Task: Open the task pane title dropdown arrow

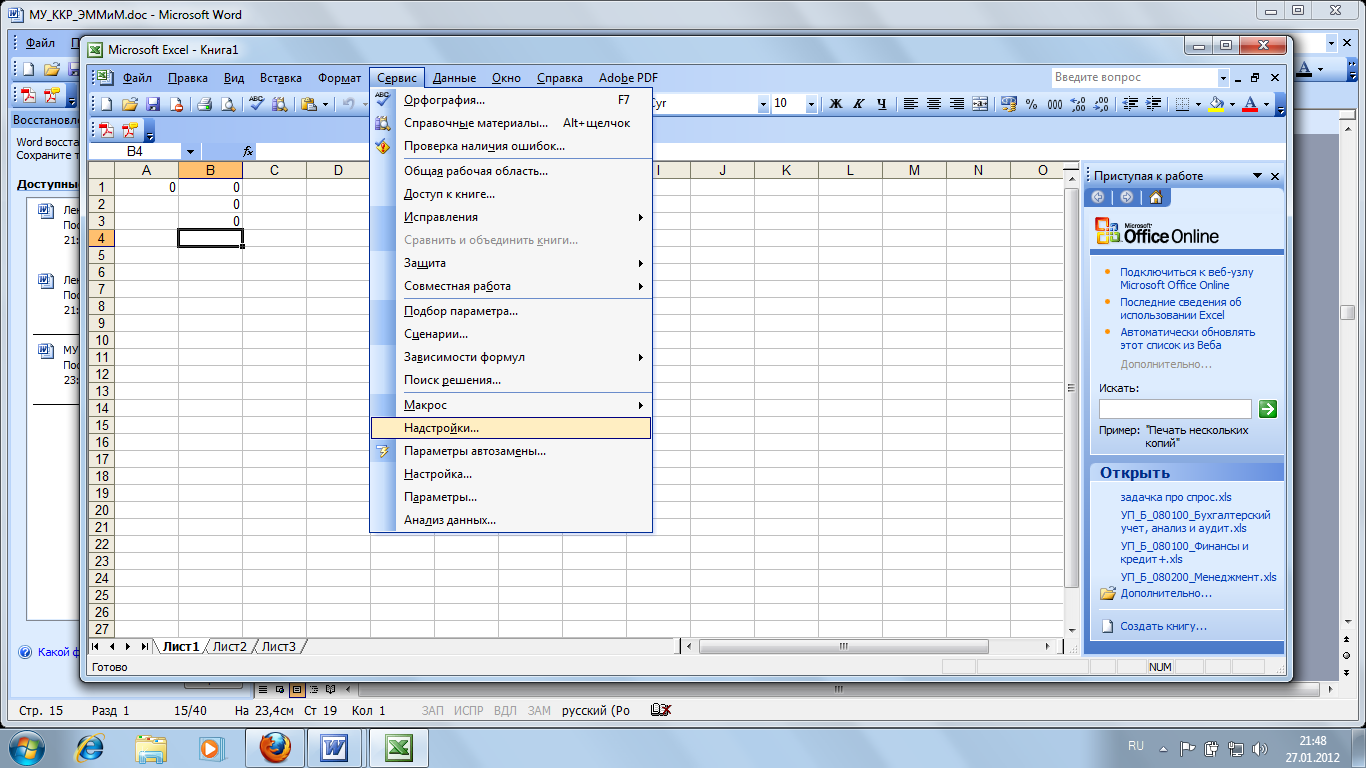Action: [1257, 176]
